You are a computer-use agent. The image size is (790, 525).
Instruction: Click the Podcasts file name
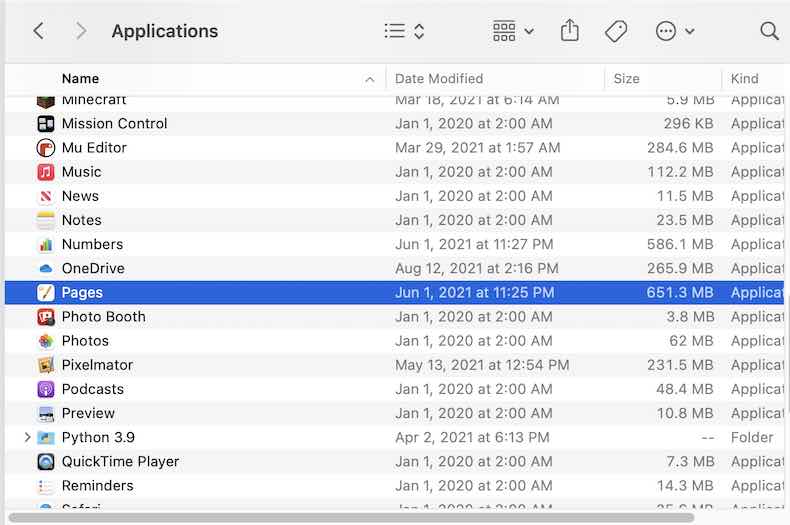92,389
